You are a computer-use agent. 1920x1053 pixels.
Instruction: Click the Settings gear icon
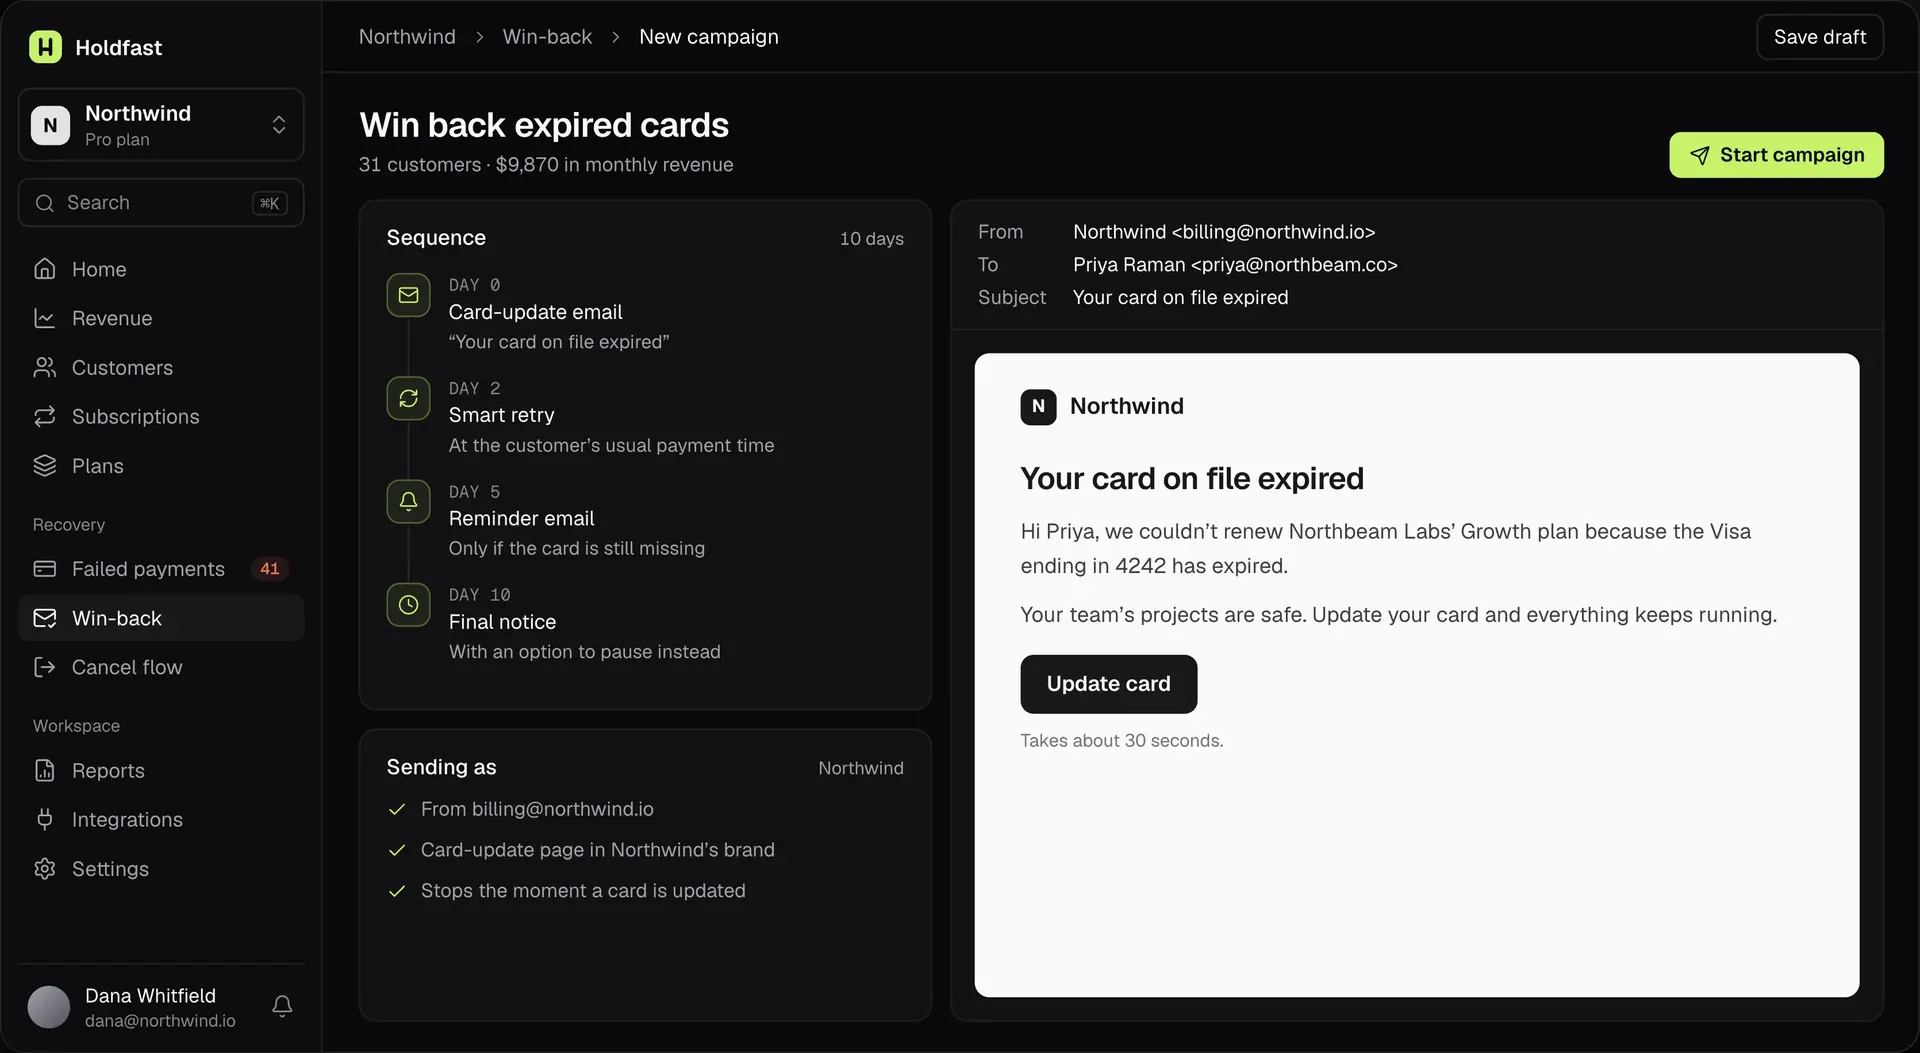coord(45,869)
